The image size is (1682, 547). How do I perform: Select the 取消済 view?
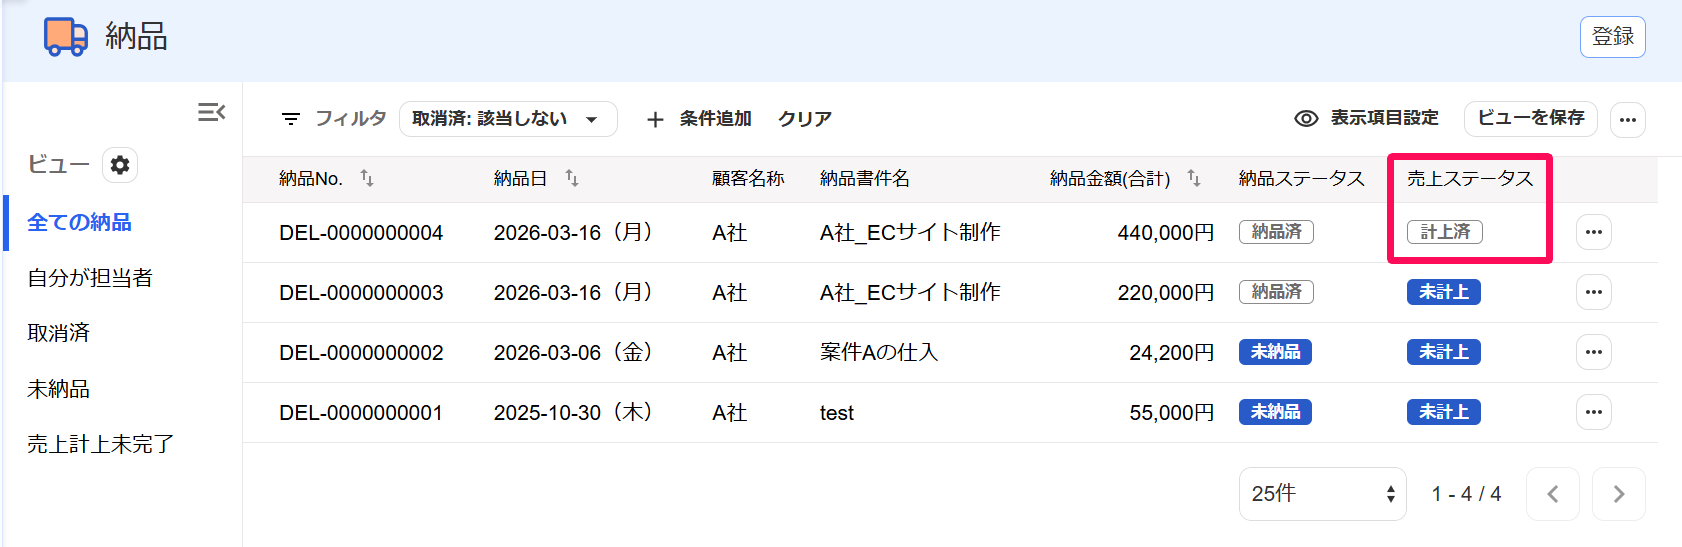[58, 333]
